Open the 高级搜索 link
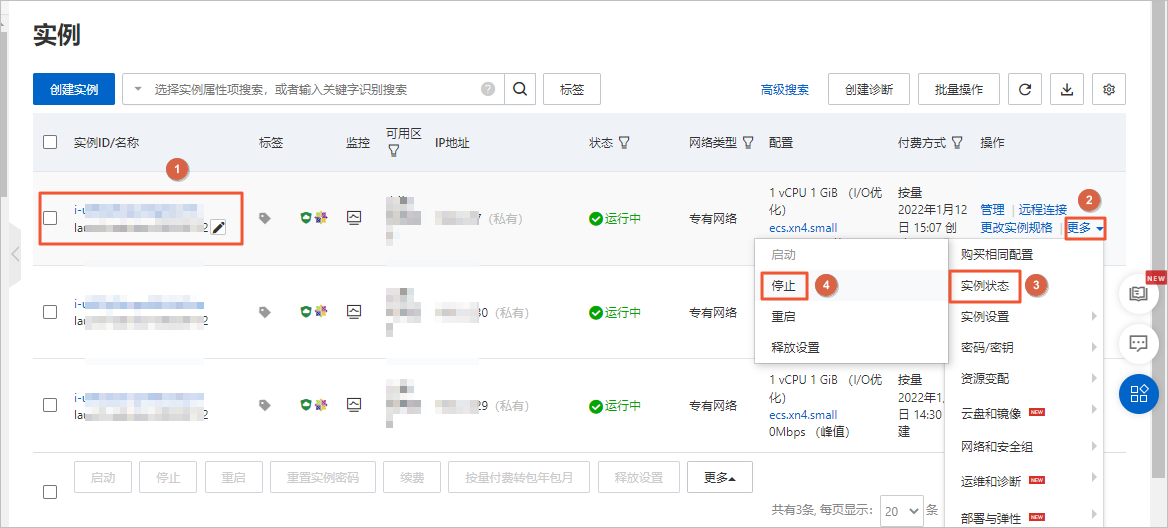Viewport: 1168px width, 528px height. [x=784, y=89]
